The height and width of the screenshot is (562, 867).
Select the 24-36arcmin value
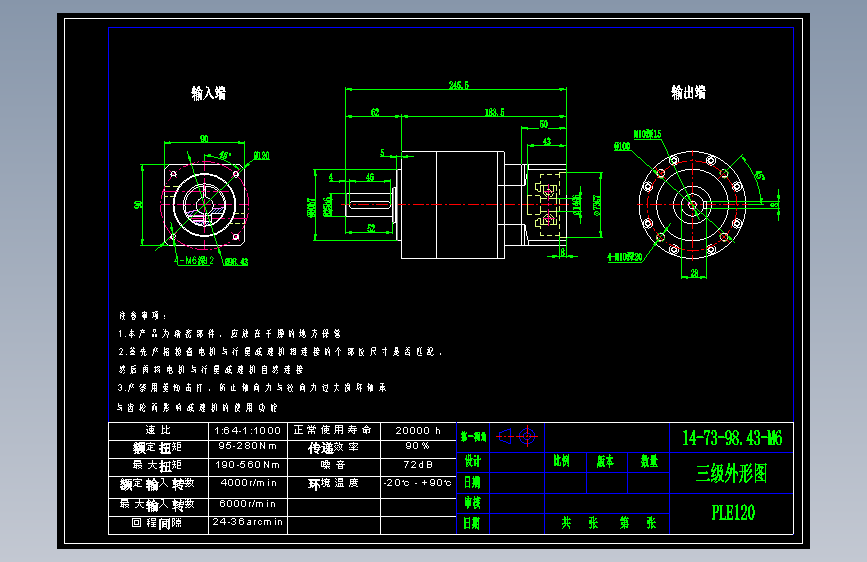point(247,522)
